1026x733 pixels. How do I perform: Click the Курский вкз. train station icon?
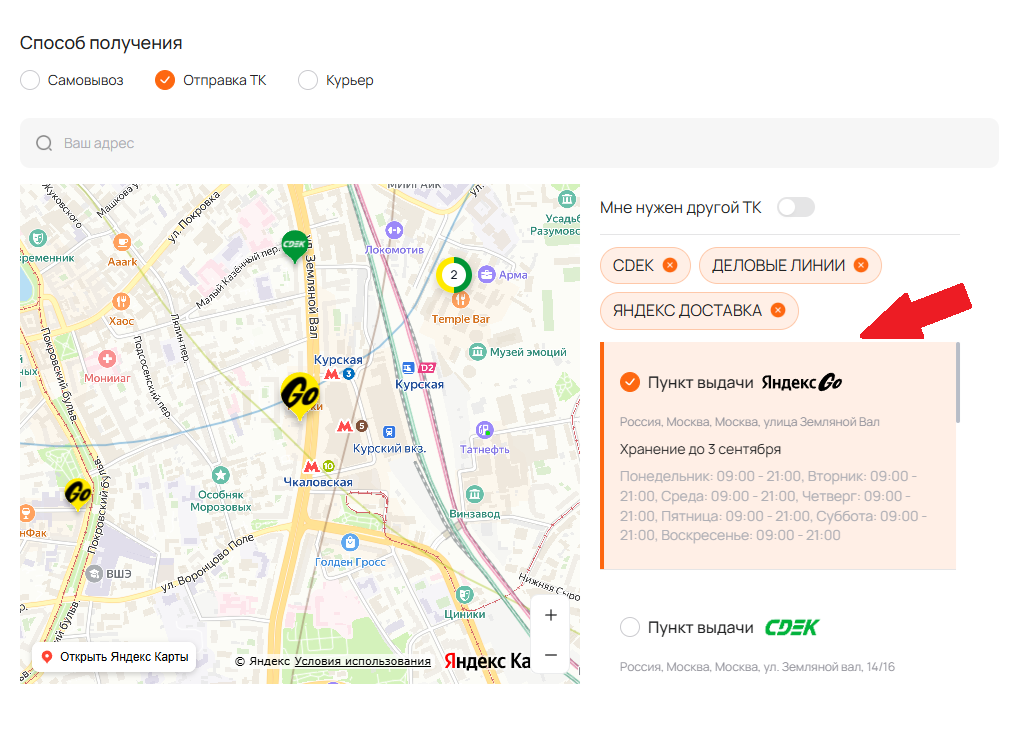(389, 432)
